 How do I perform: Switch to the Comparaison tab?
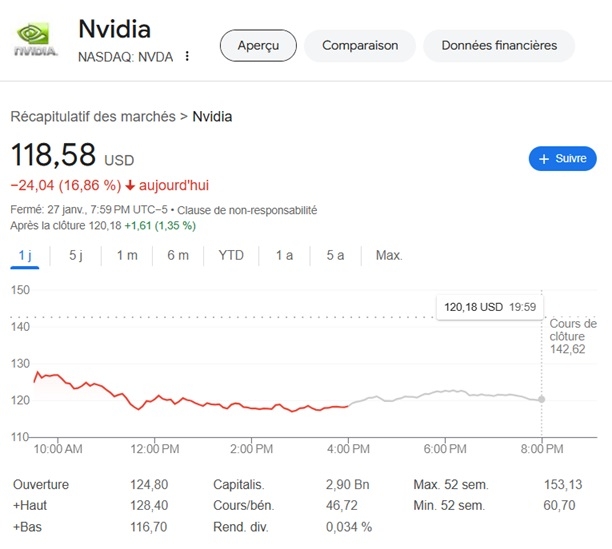360,45
